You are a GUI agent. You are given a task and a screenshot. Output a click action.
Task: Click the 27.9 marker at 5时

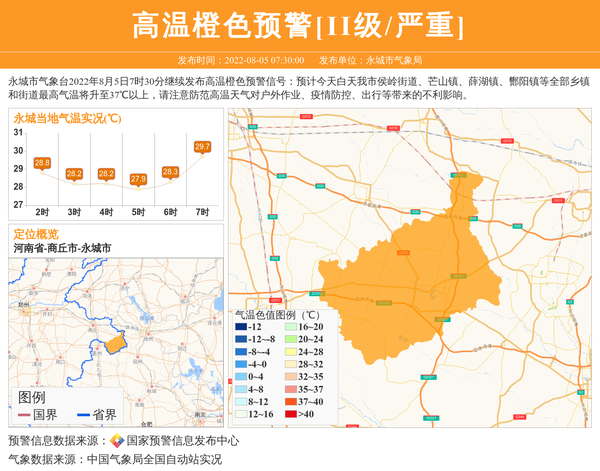138,179
